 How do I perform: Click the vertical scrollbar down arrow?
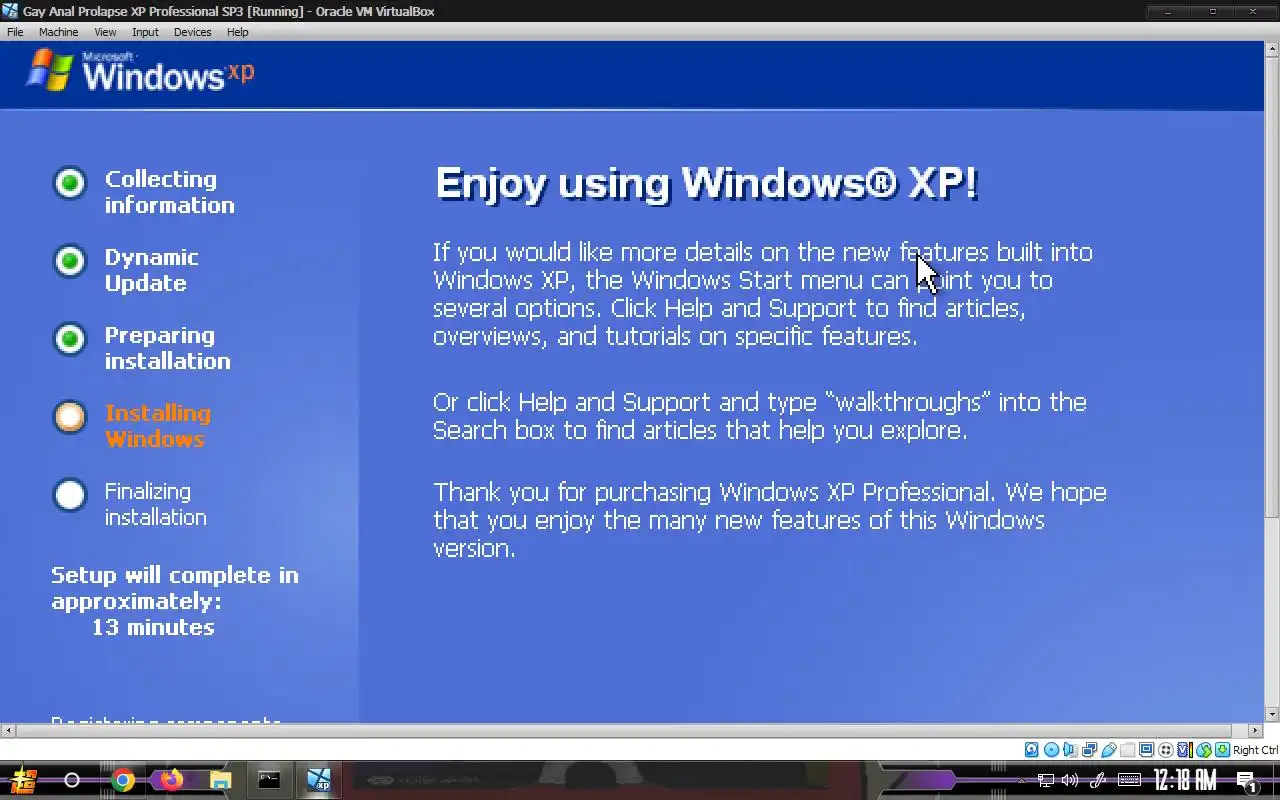pos(1272,715)
